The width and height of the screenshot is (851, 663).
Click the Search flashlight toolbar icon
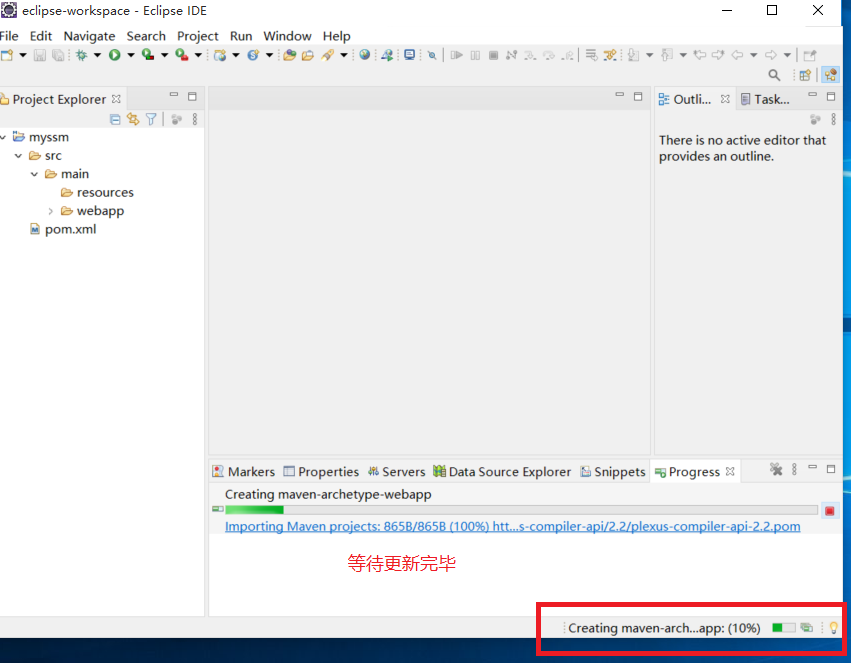click(327, 55)
